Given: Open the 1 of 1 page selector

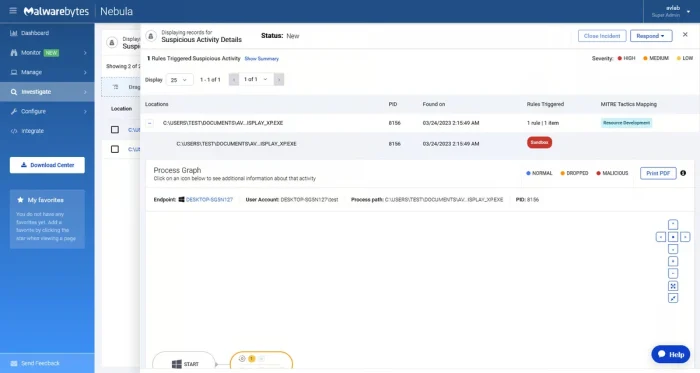Looking at the screenshot, I should click(x=256, y=79).
